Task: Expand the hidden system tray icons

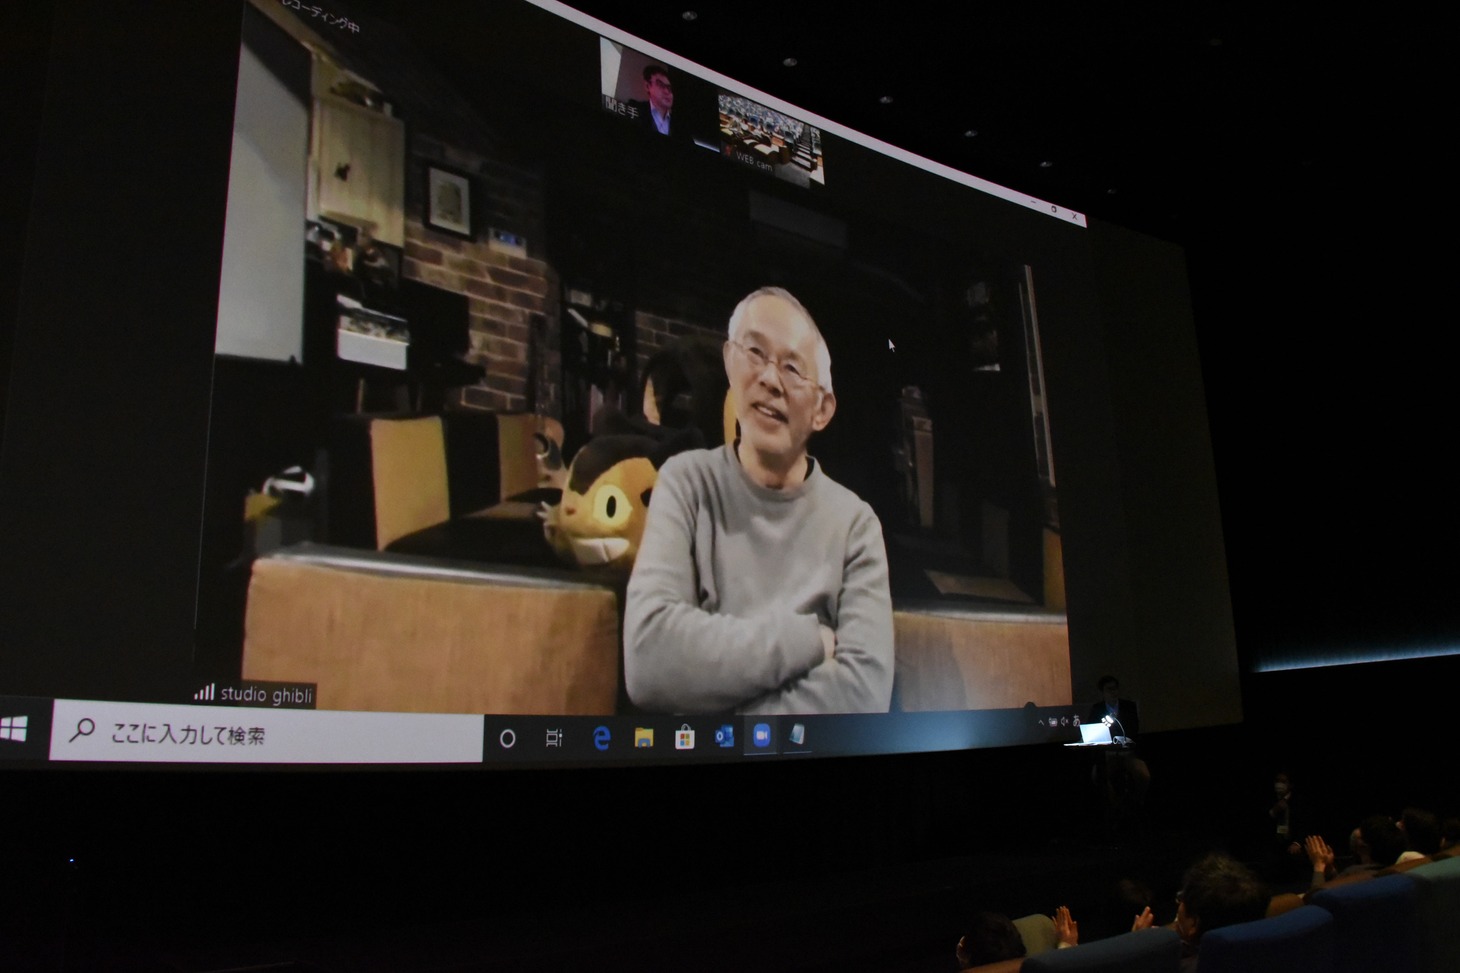Action: (1040, 722)
